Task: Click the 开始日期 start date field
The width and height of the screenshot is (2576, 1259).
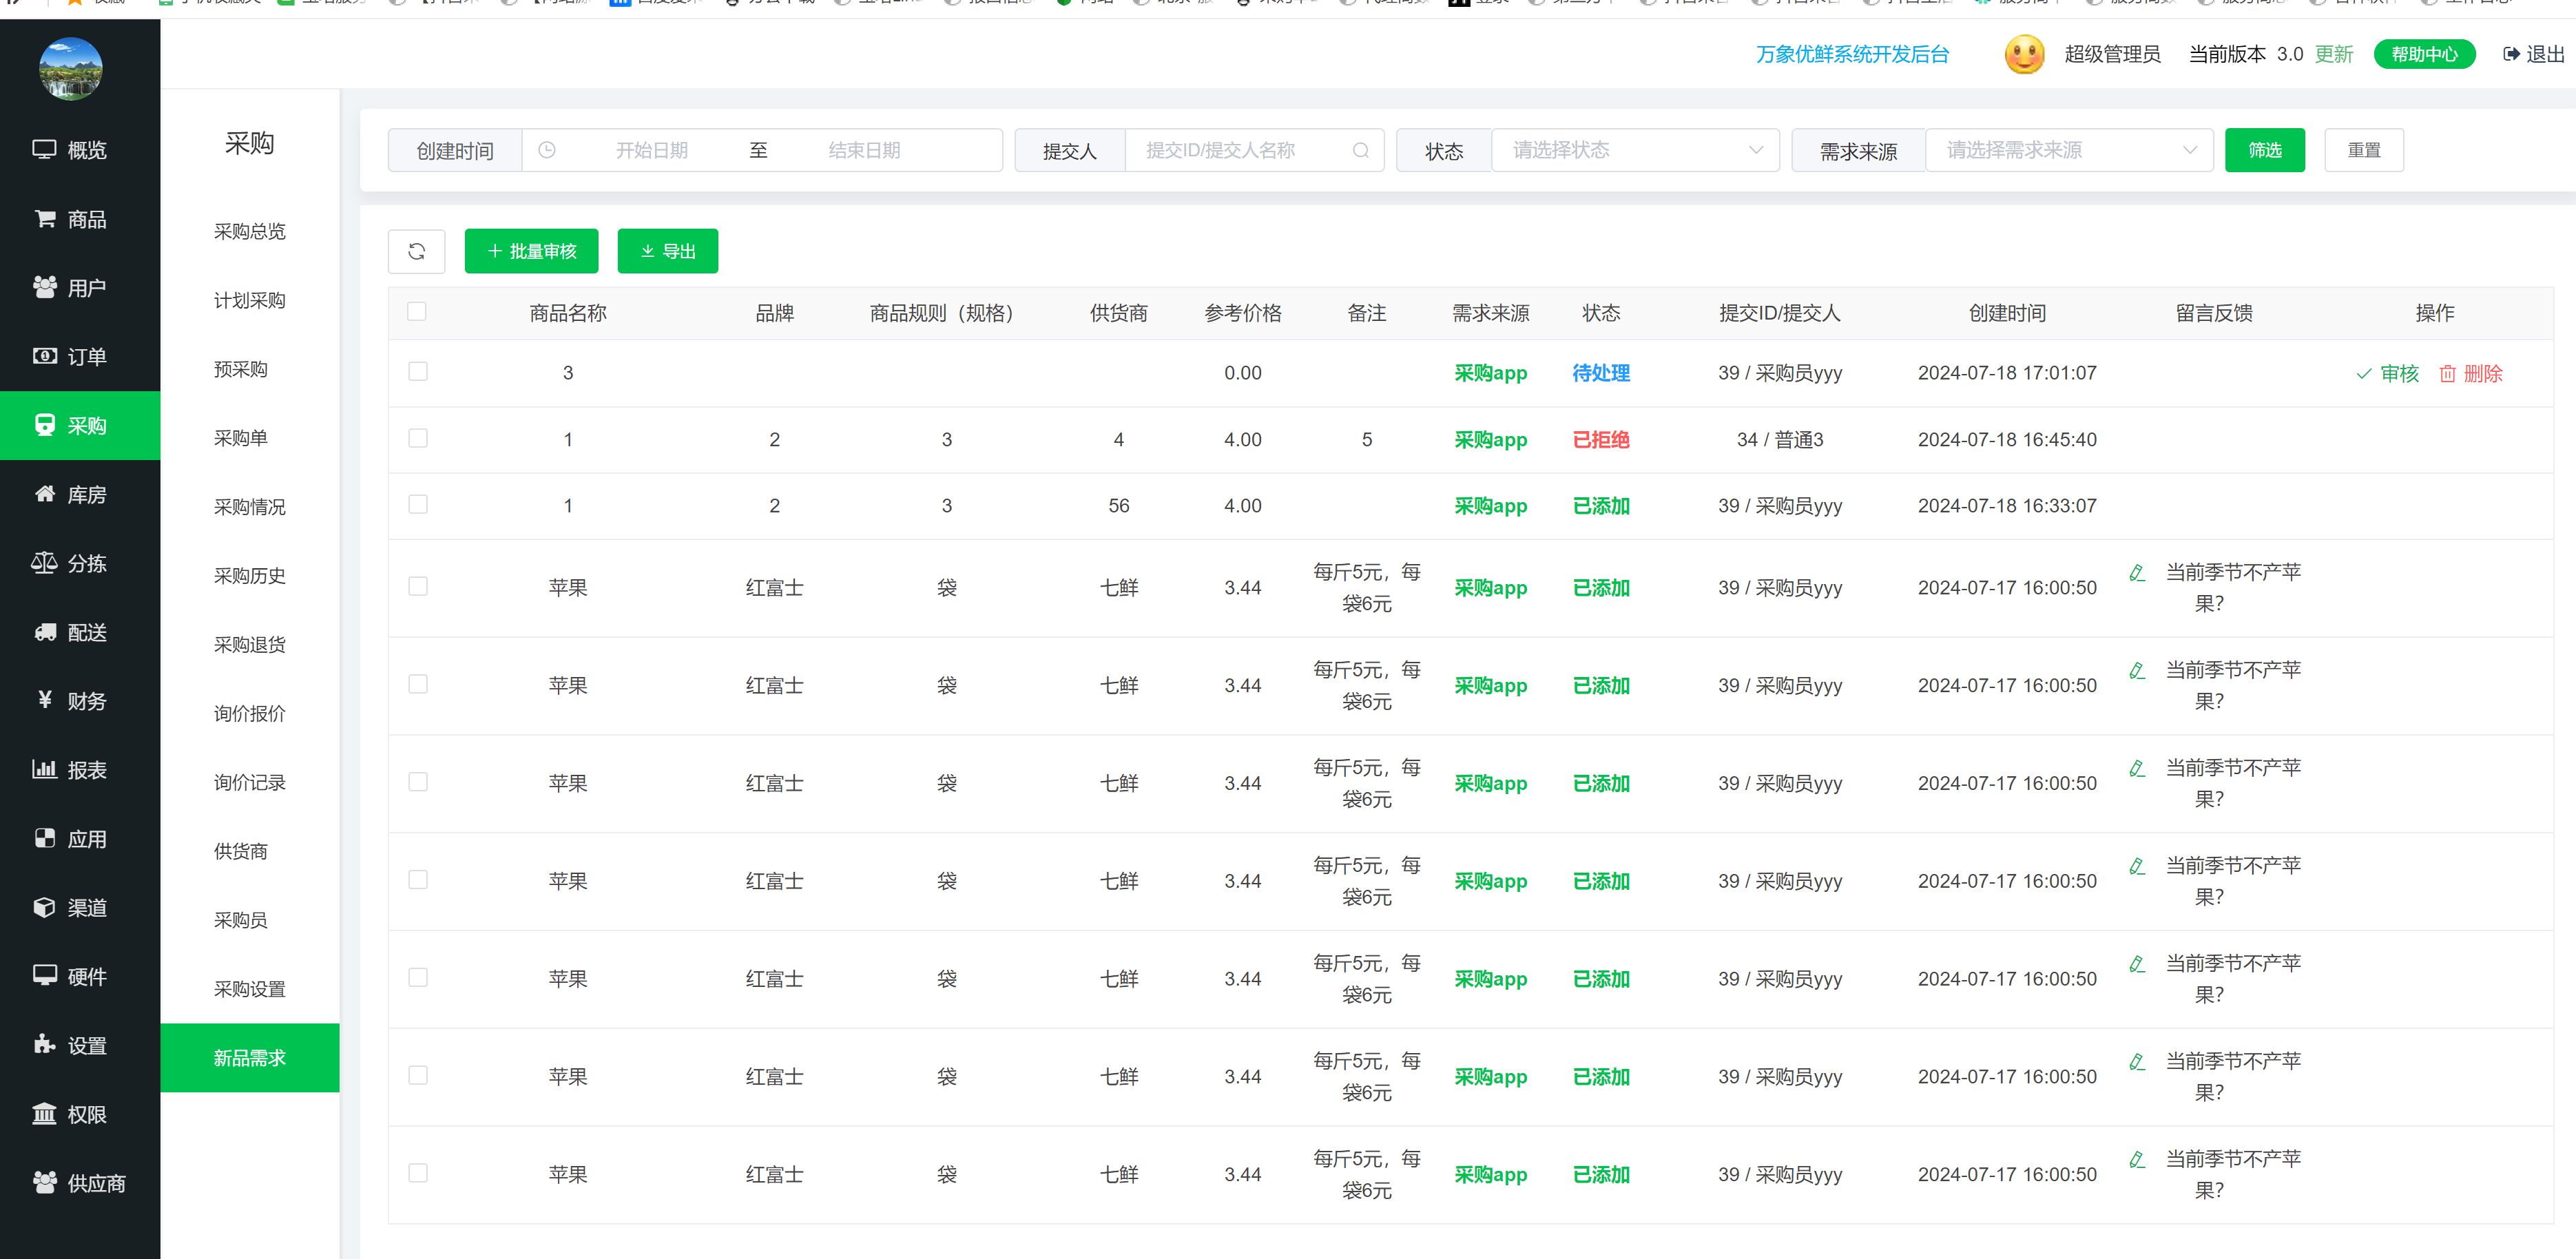Action: pos(651,150)
